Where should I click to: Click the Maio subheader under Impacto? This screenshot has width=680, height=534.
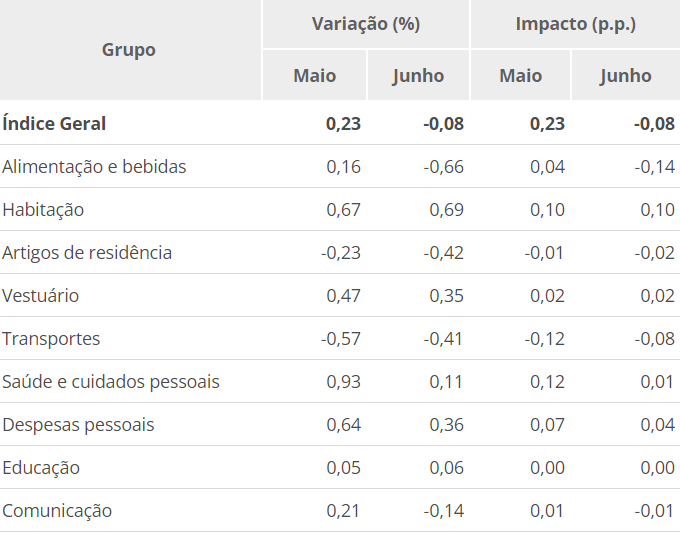tap(520, 76)
